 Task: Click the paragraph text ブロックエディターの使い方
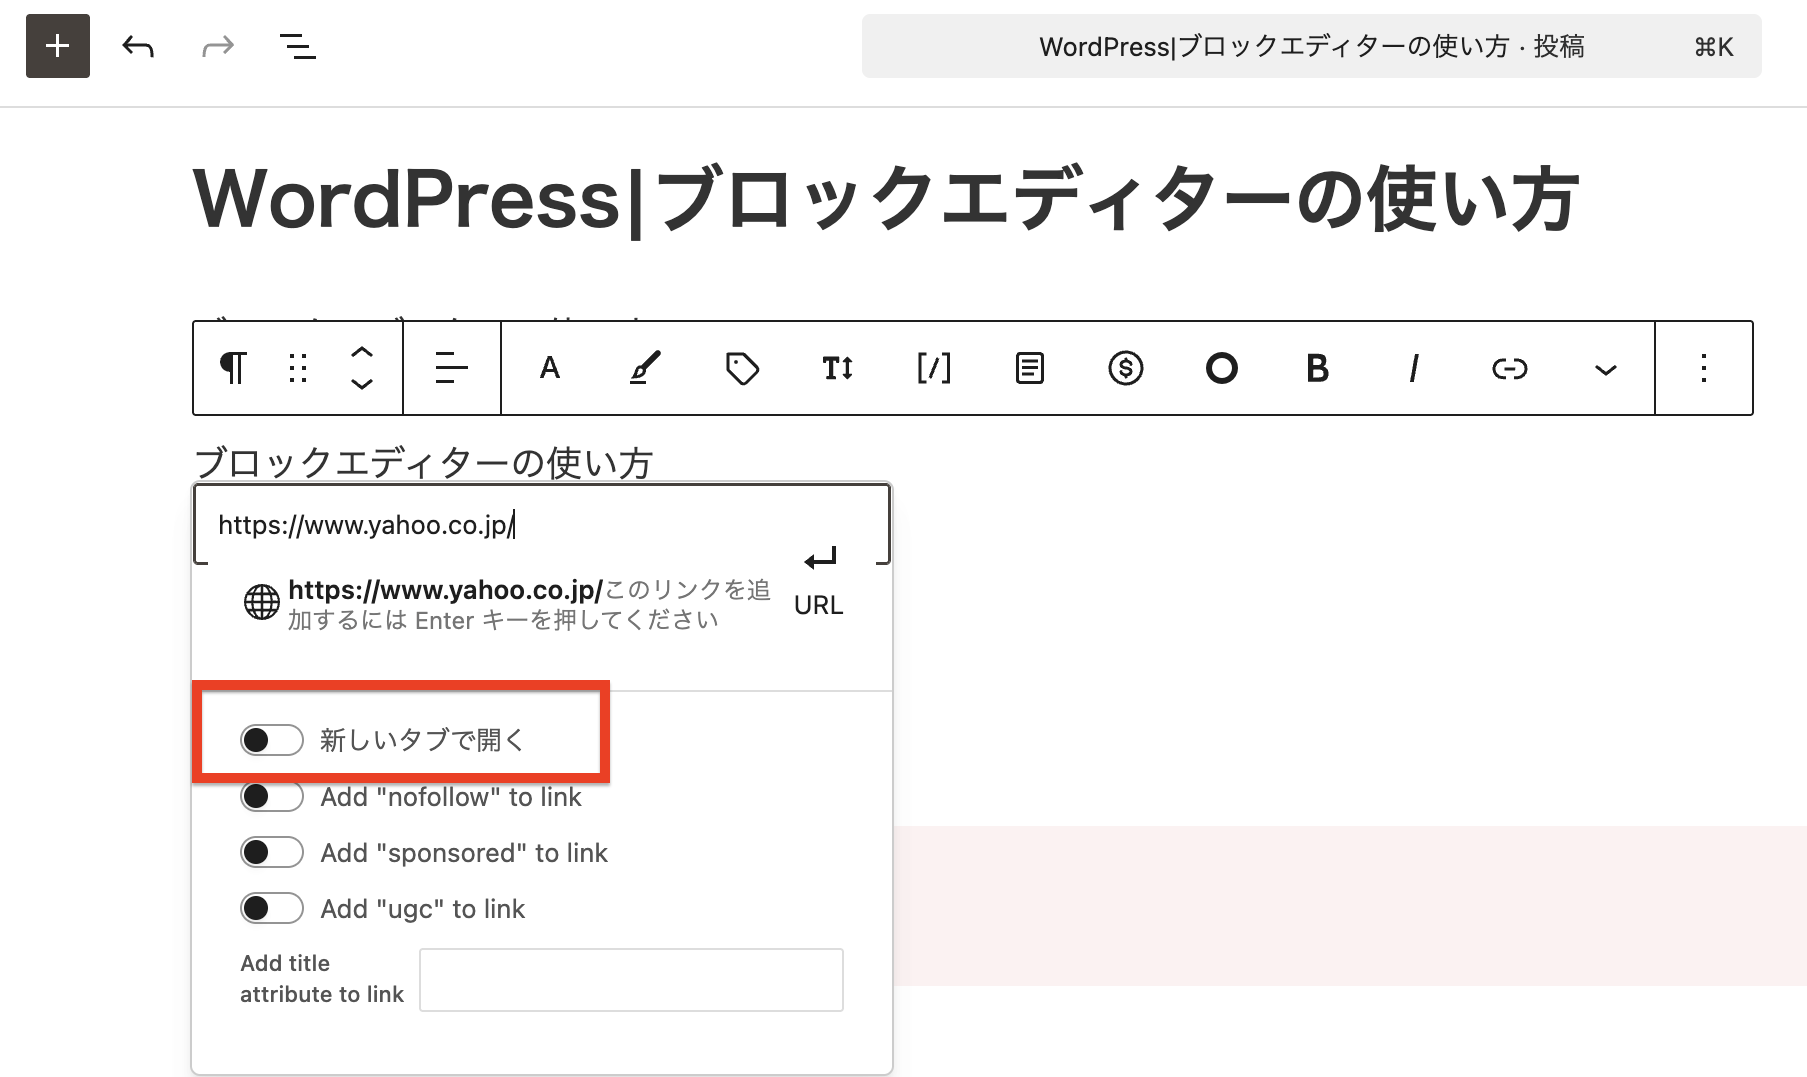click(x=423, y=462)
